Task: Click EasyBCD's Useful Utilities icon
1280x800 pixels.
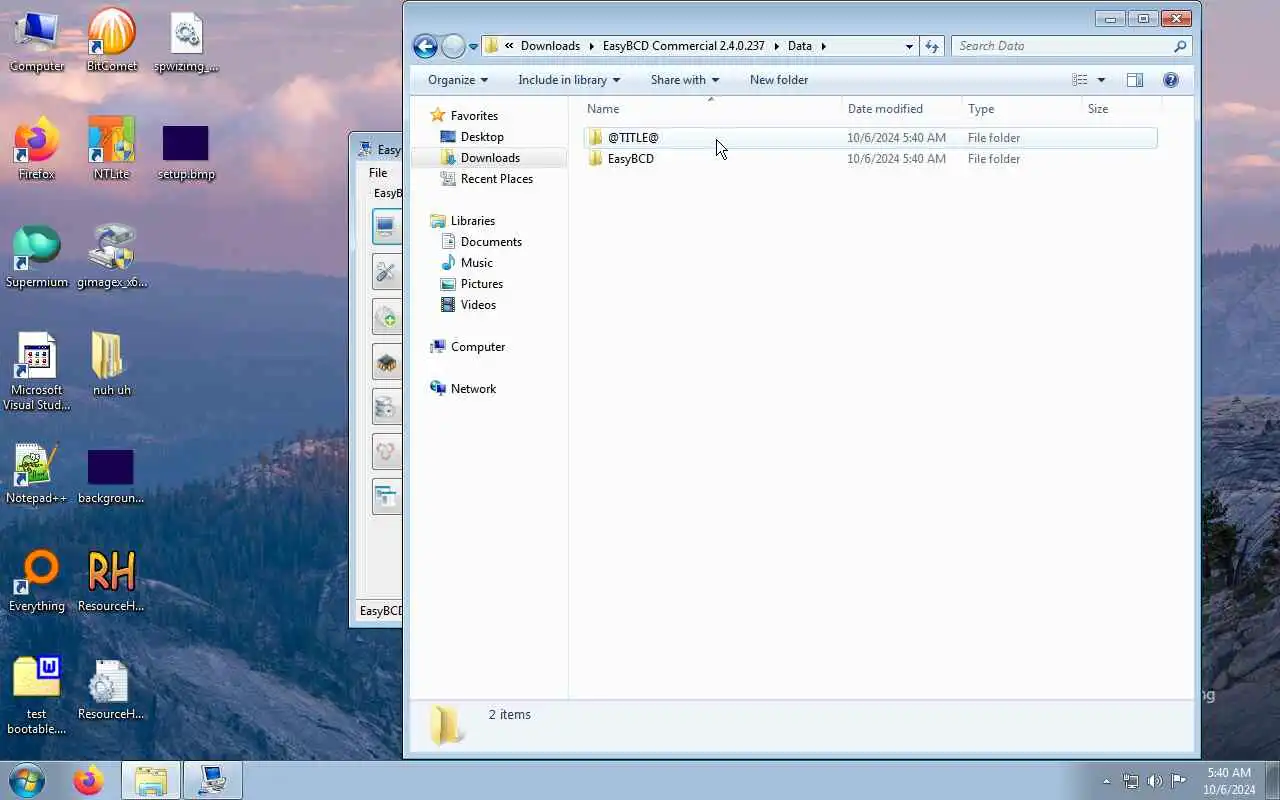Action: [387, 452]
